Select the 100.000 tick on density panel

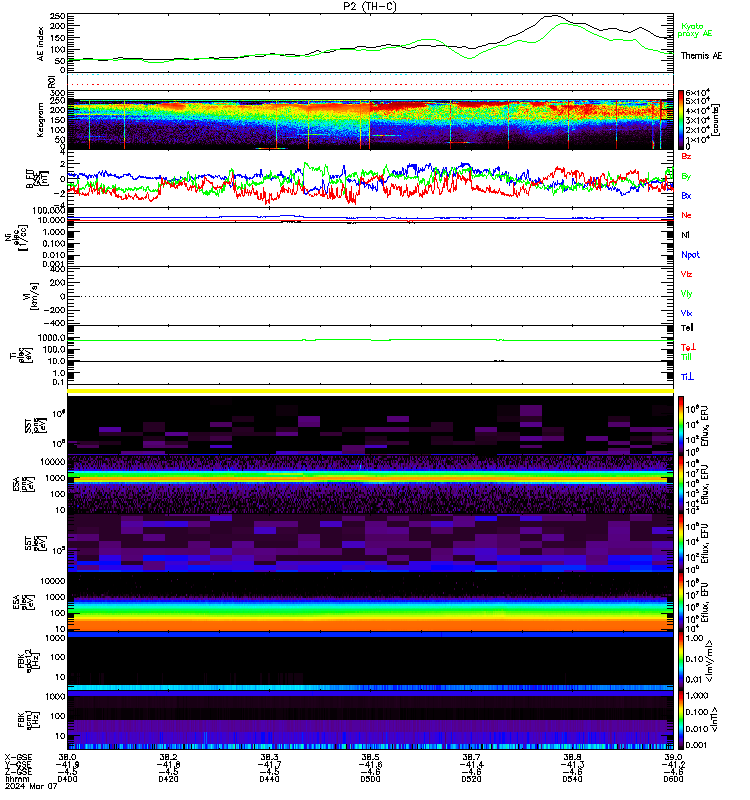(48, 210)
